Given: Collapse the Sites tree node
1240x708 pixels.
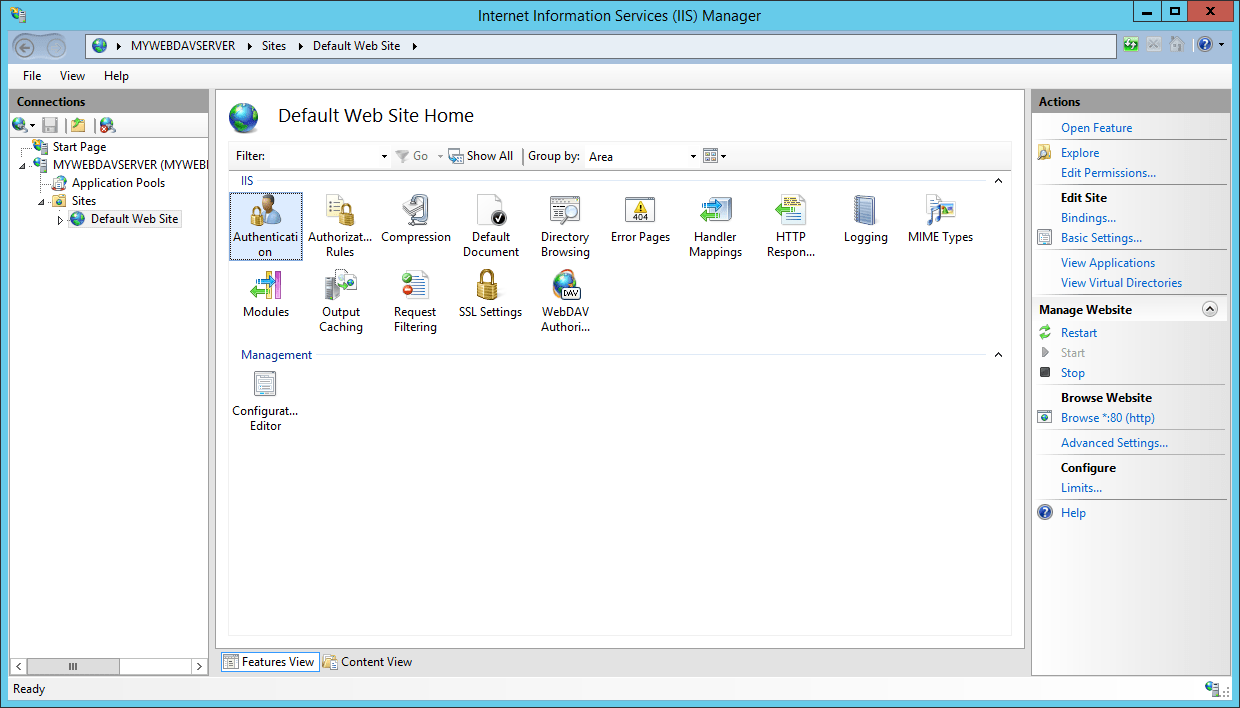Looking at the screenshot, I should tap(42, 201).
